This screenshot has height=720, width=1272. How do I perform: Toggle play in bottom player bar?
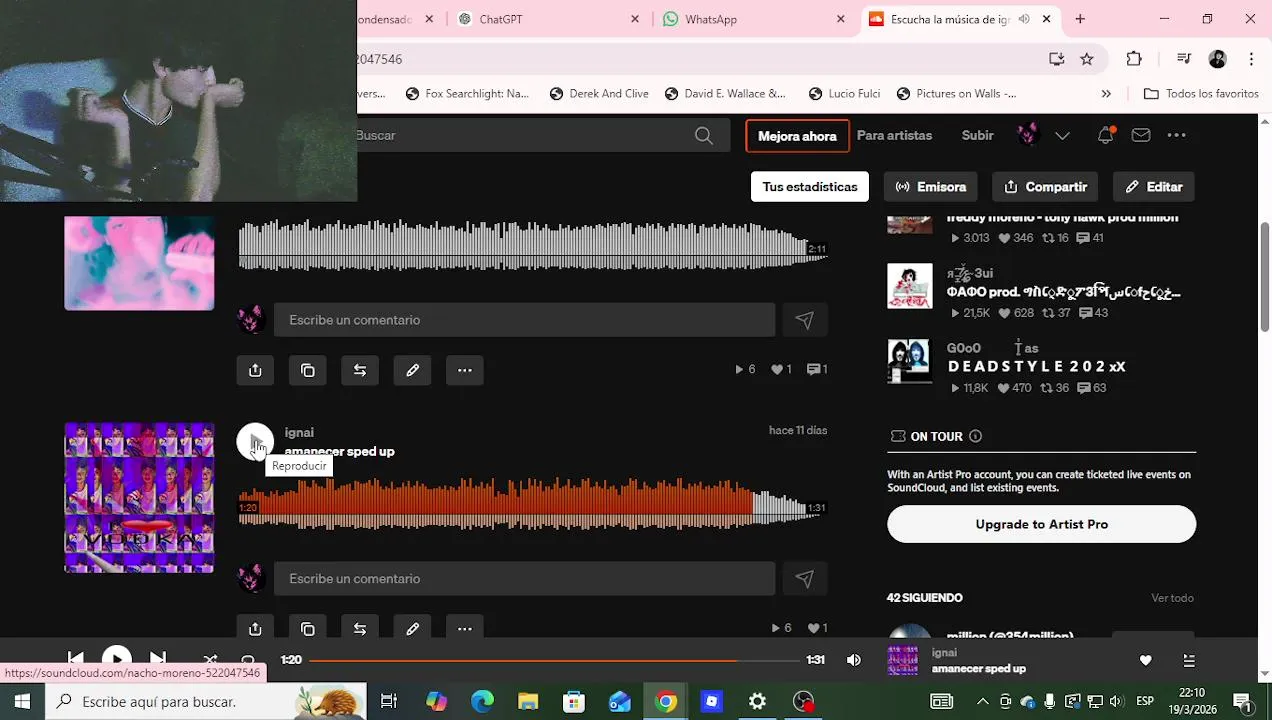tap(117, 659)
